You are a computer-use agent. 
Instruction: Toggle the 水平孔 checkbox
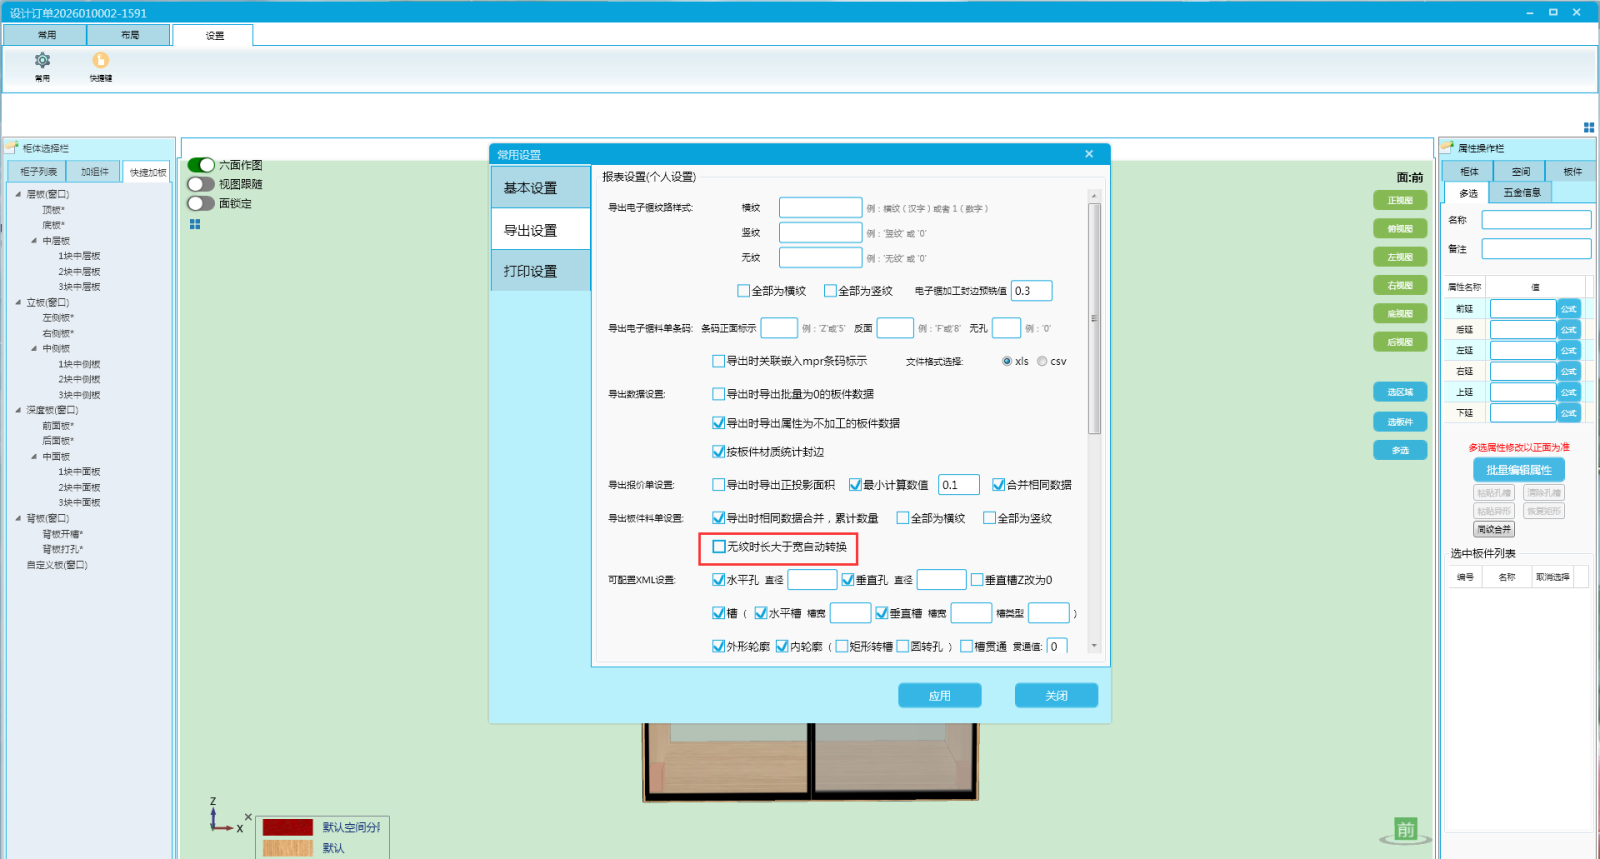pyautogui.click(x=718, y=580)
